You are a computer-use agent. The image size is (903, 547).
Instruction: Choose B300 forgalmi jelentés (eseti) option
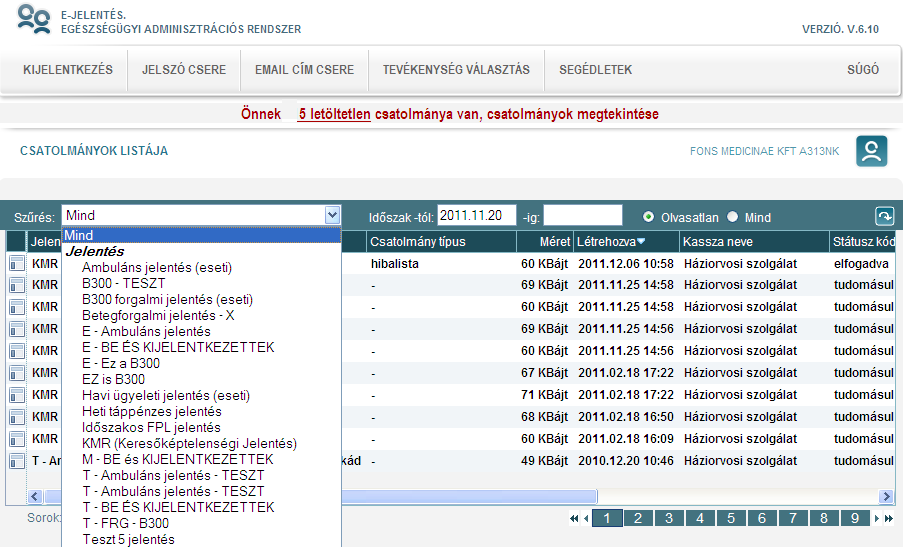[168, 299]
